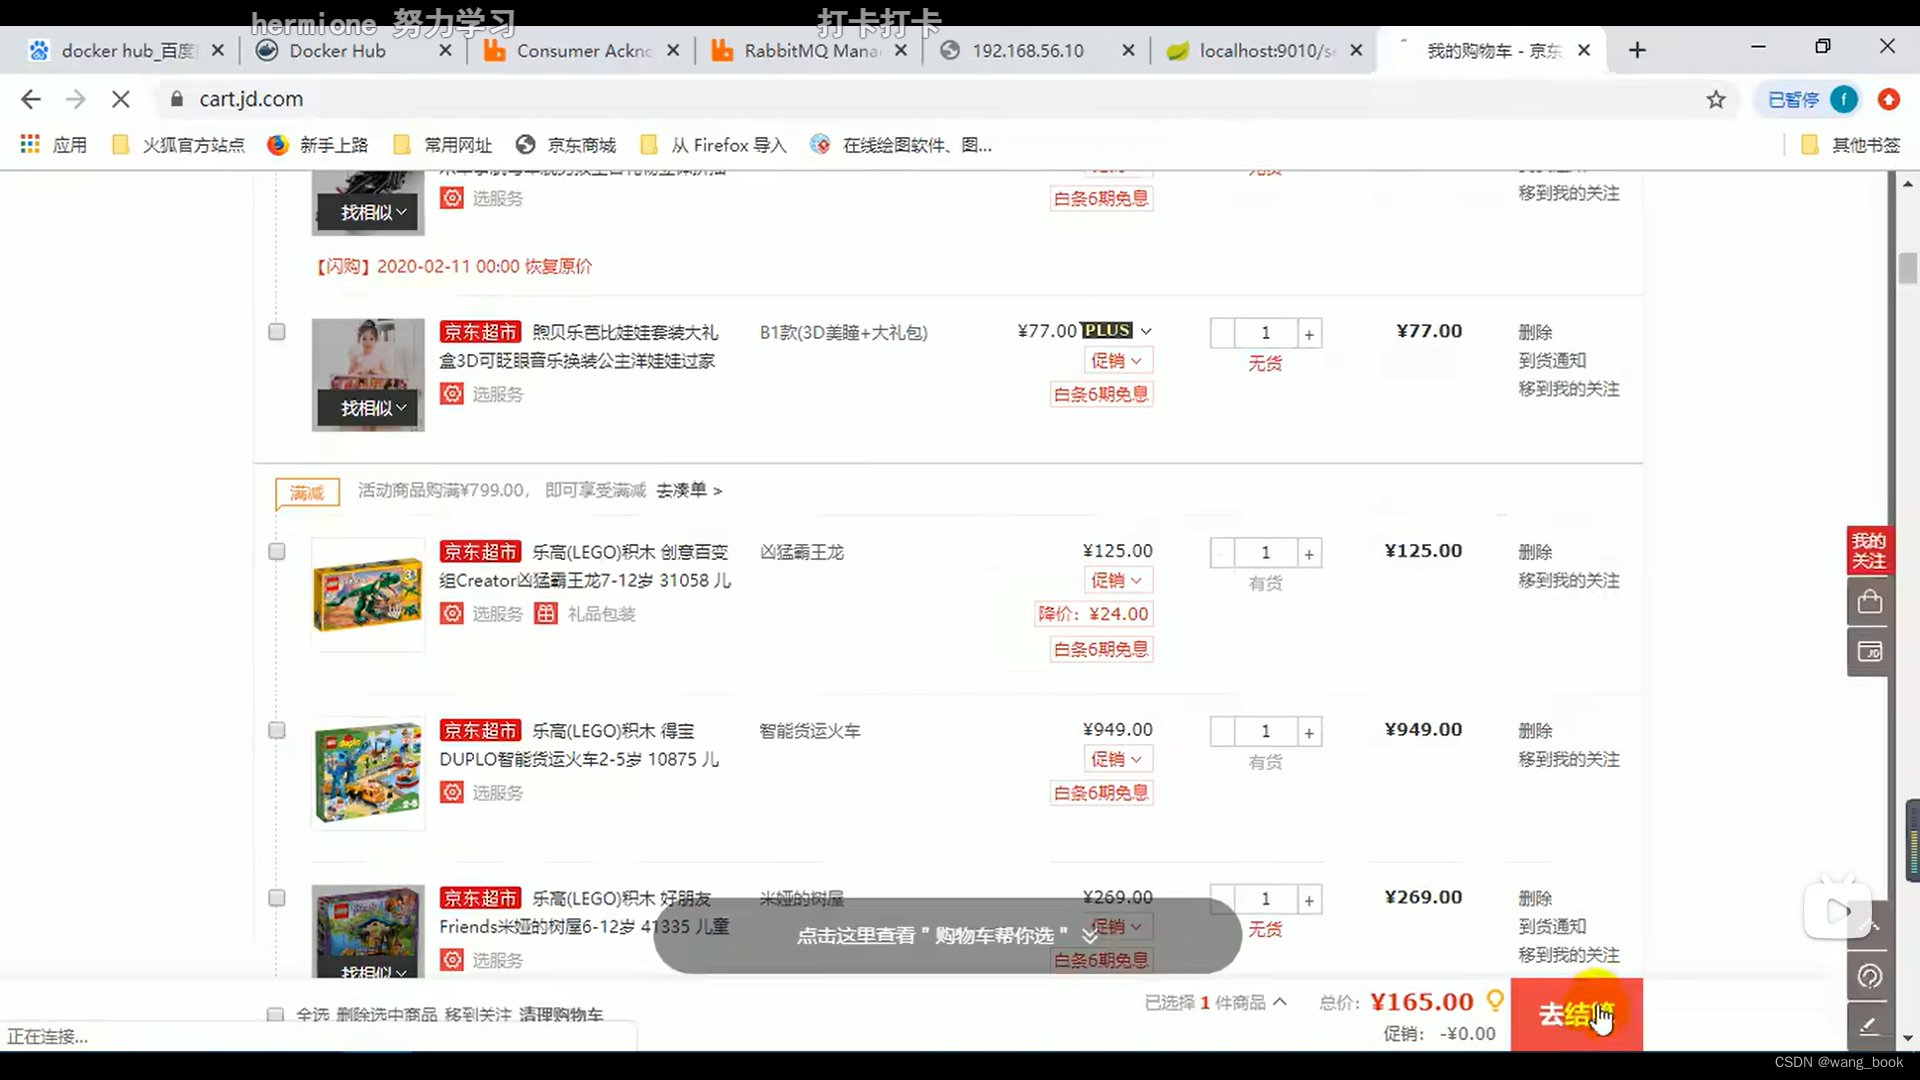1920x1080 pixels.
Task: Open the shopping bag sidebar icon
Action: point(1869,602)
